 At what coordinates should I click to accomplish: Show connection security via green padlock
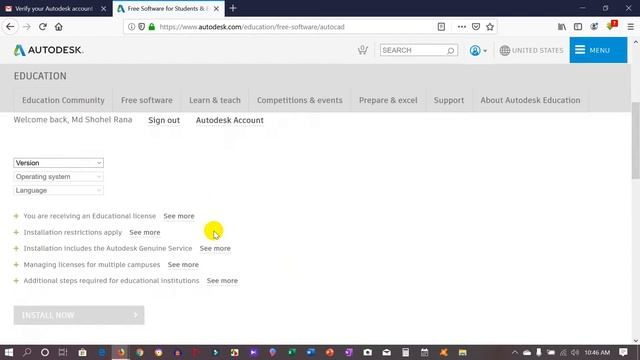click(152, 27)
